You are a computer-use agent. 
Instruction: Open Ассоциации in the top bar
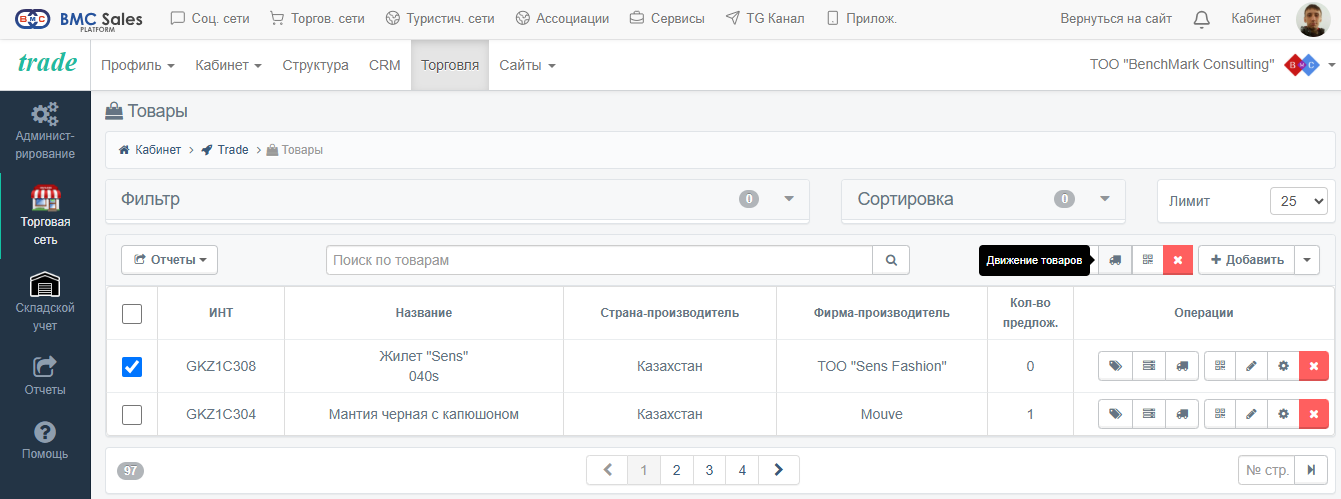point(562,18)
